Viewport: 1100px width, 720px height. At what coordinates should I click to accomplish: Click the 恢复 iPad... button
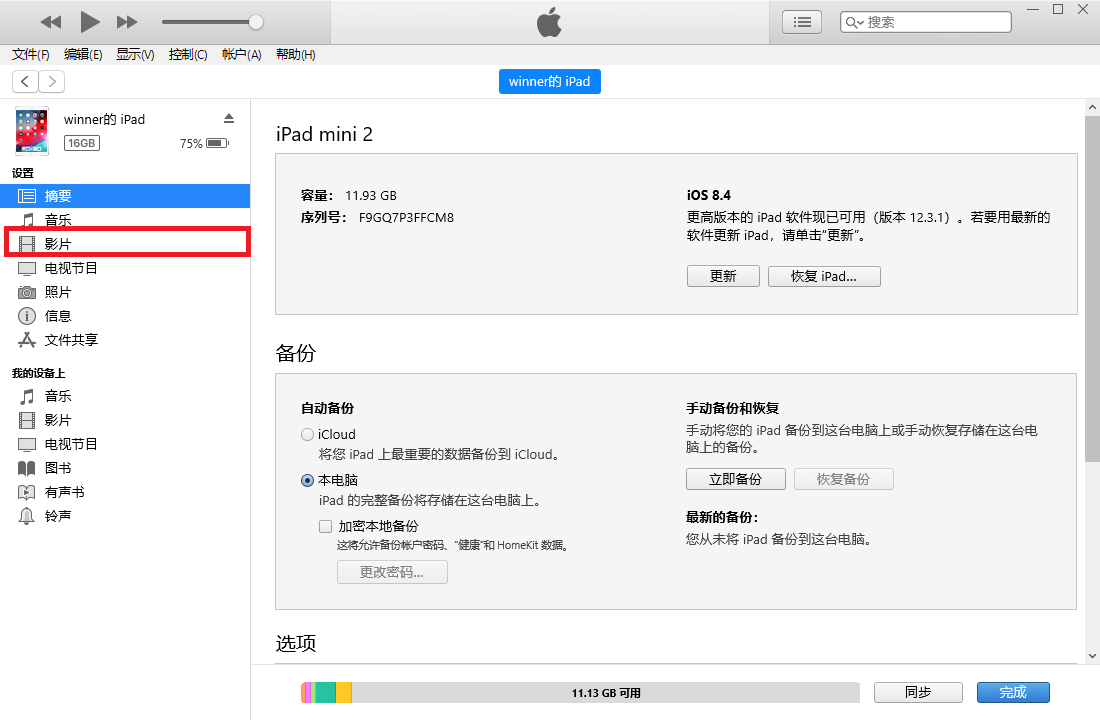[x=824, y=276]
